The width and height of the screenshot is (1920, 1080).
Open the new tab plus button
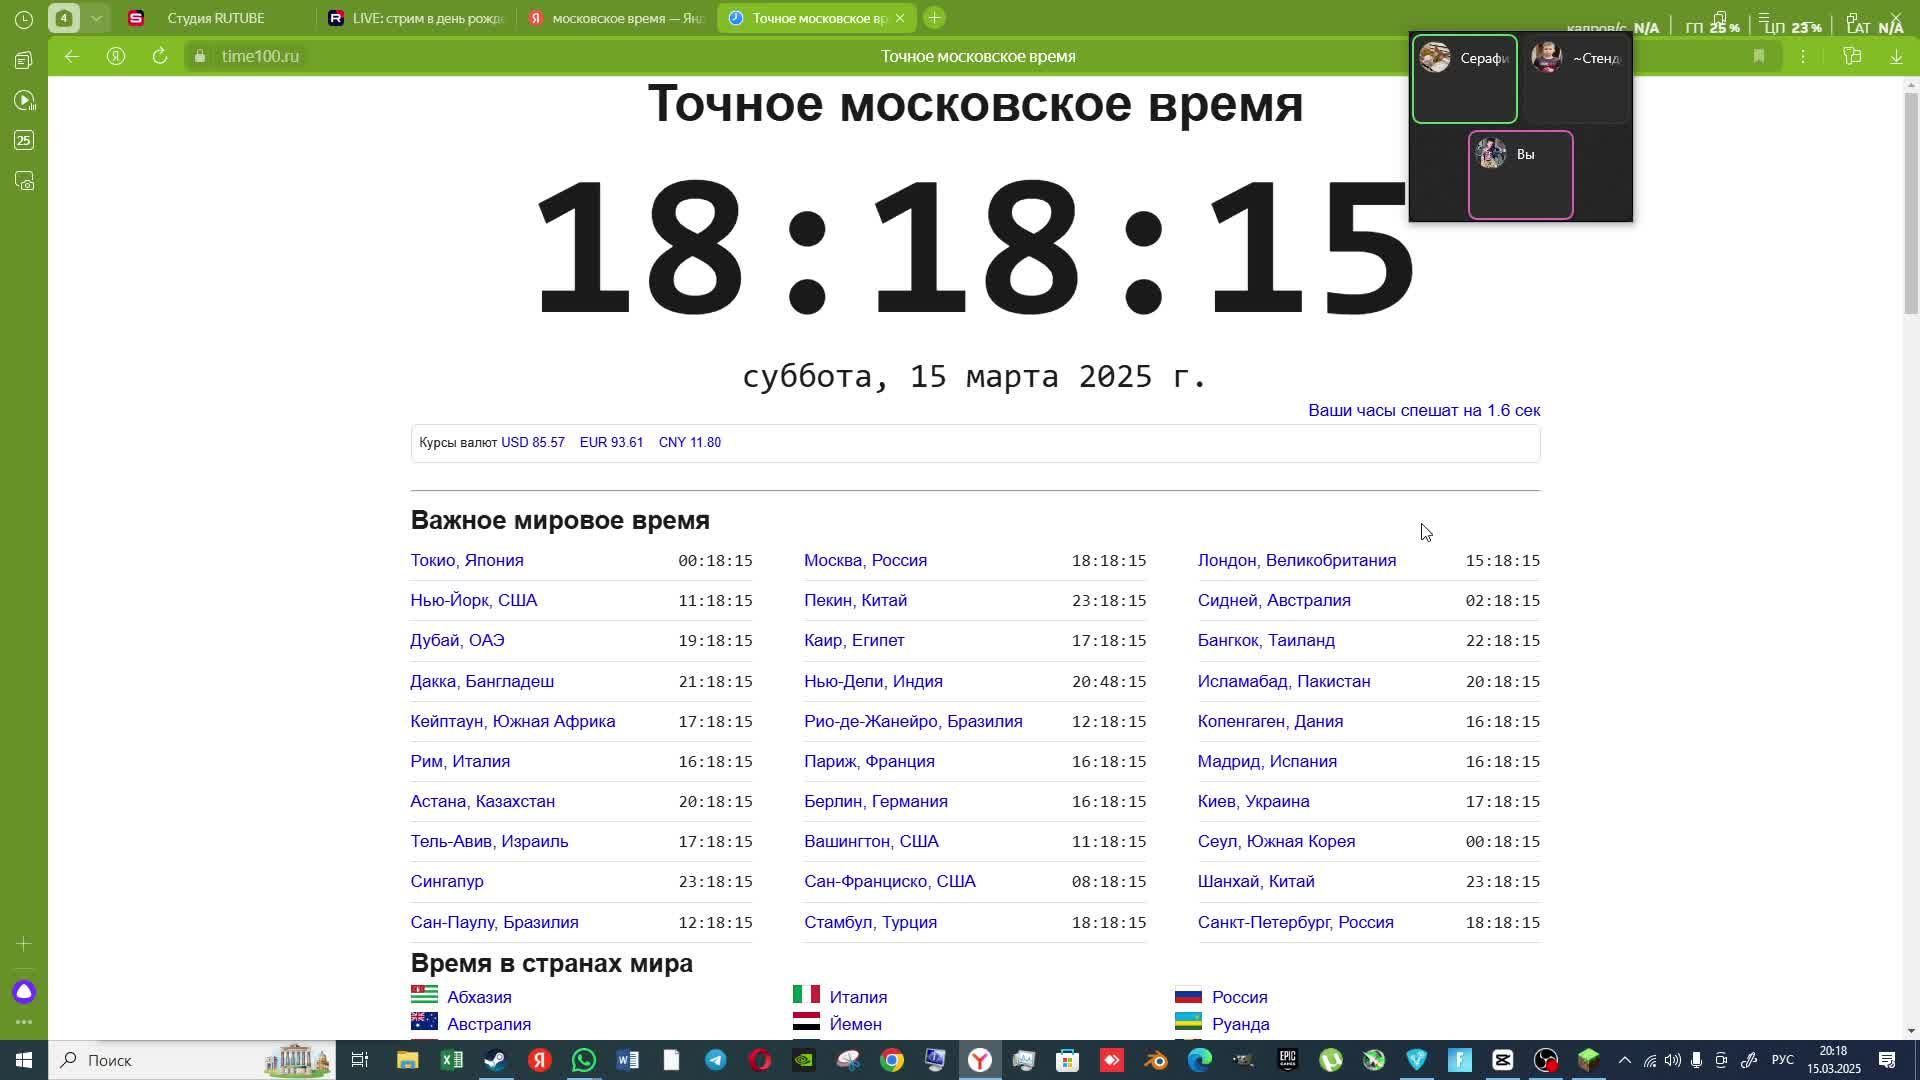[934, 18]
